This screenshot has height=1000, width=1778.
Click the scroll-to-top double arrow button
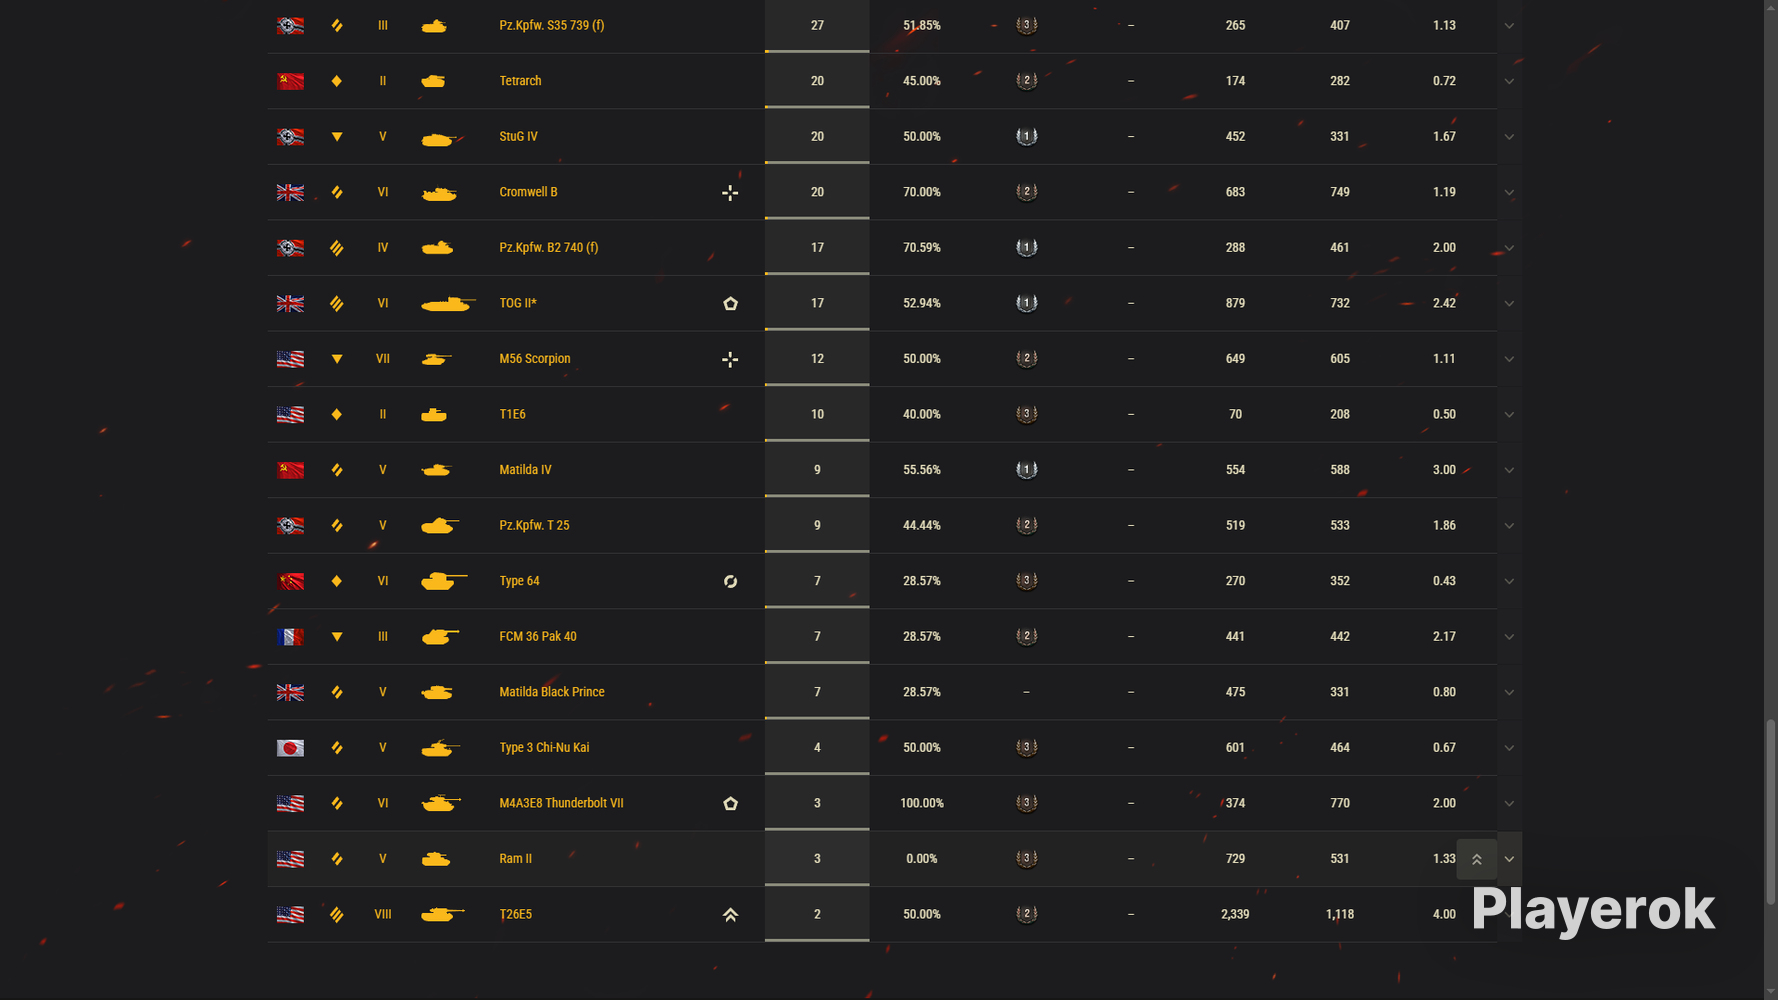[x=1476, y=859]
